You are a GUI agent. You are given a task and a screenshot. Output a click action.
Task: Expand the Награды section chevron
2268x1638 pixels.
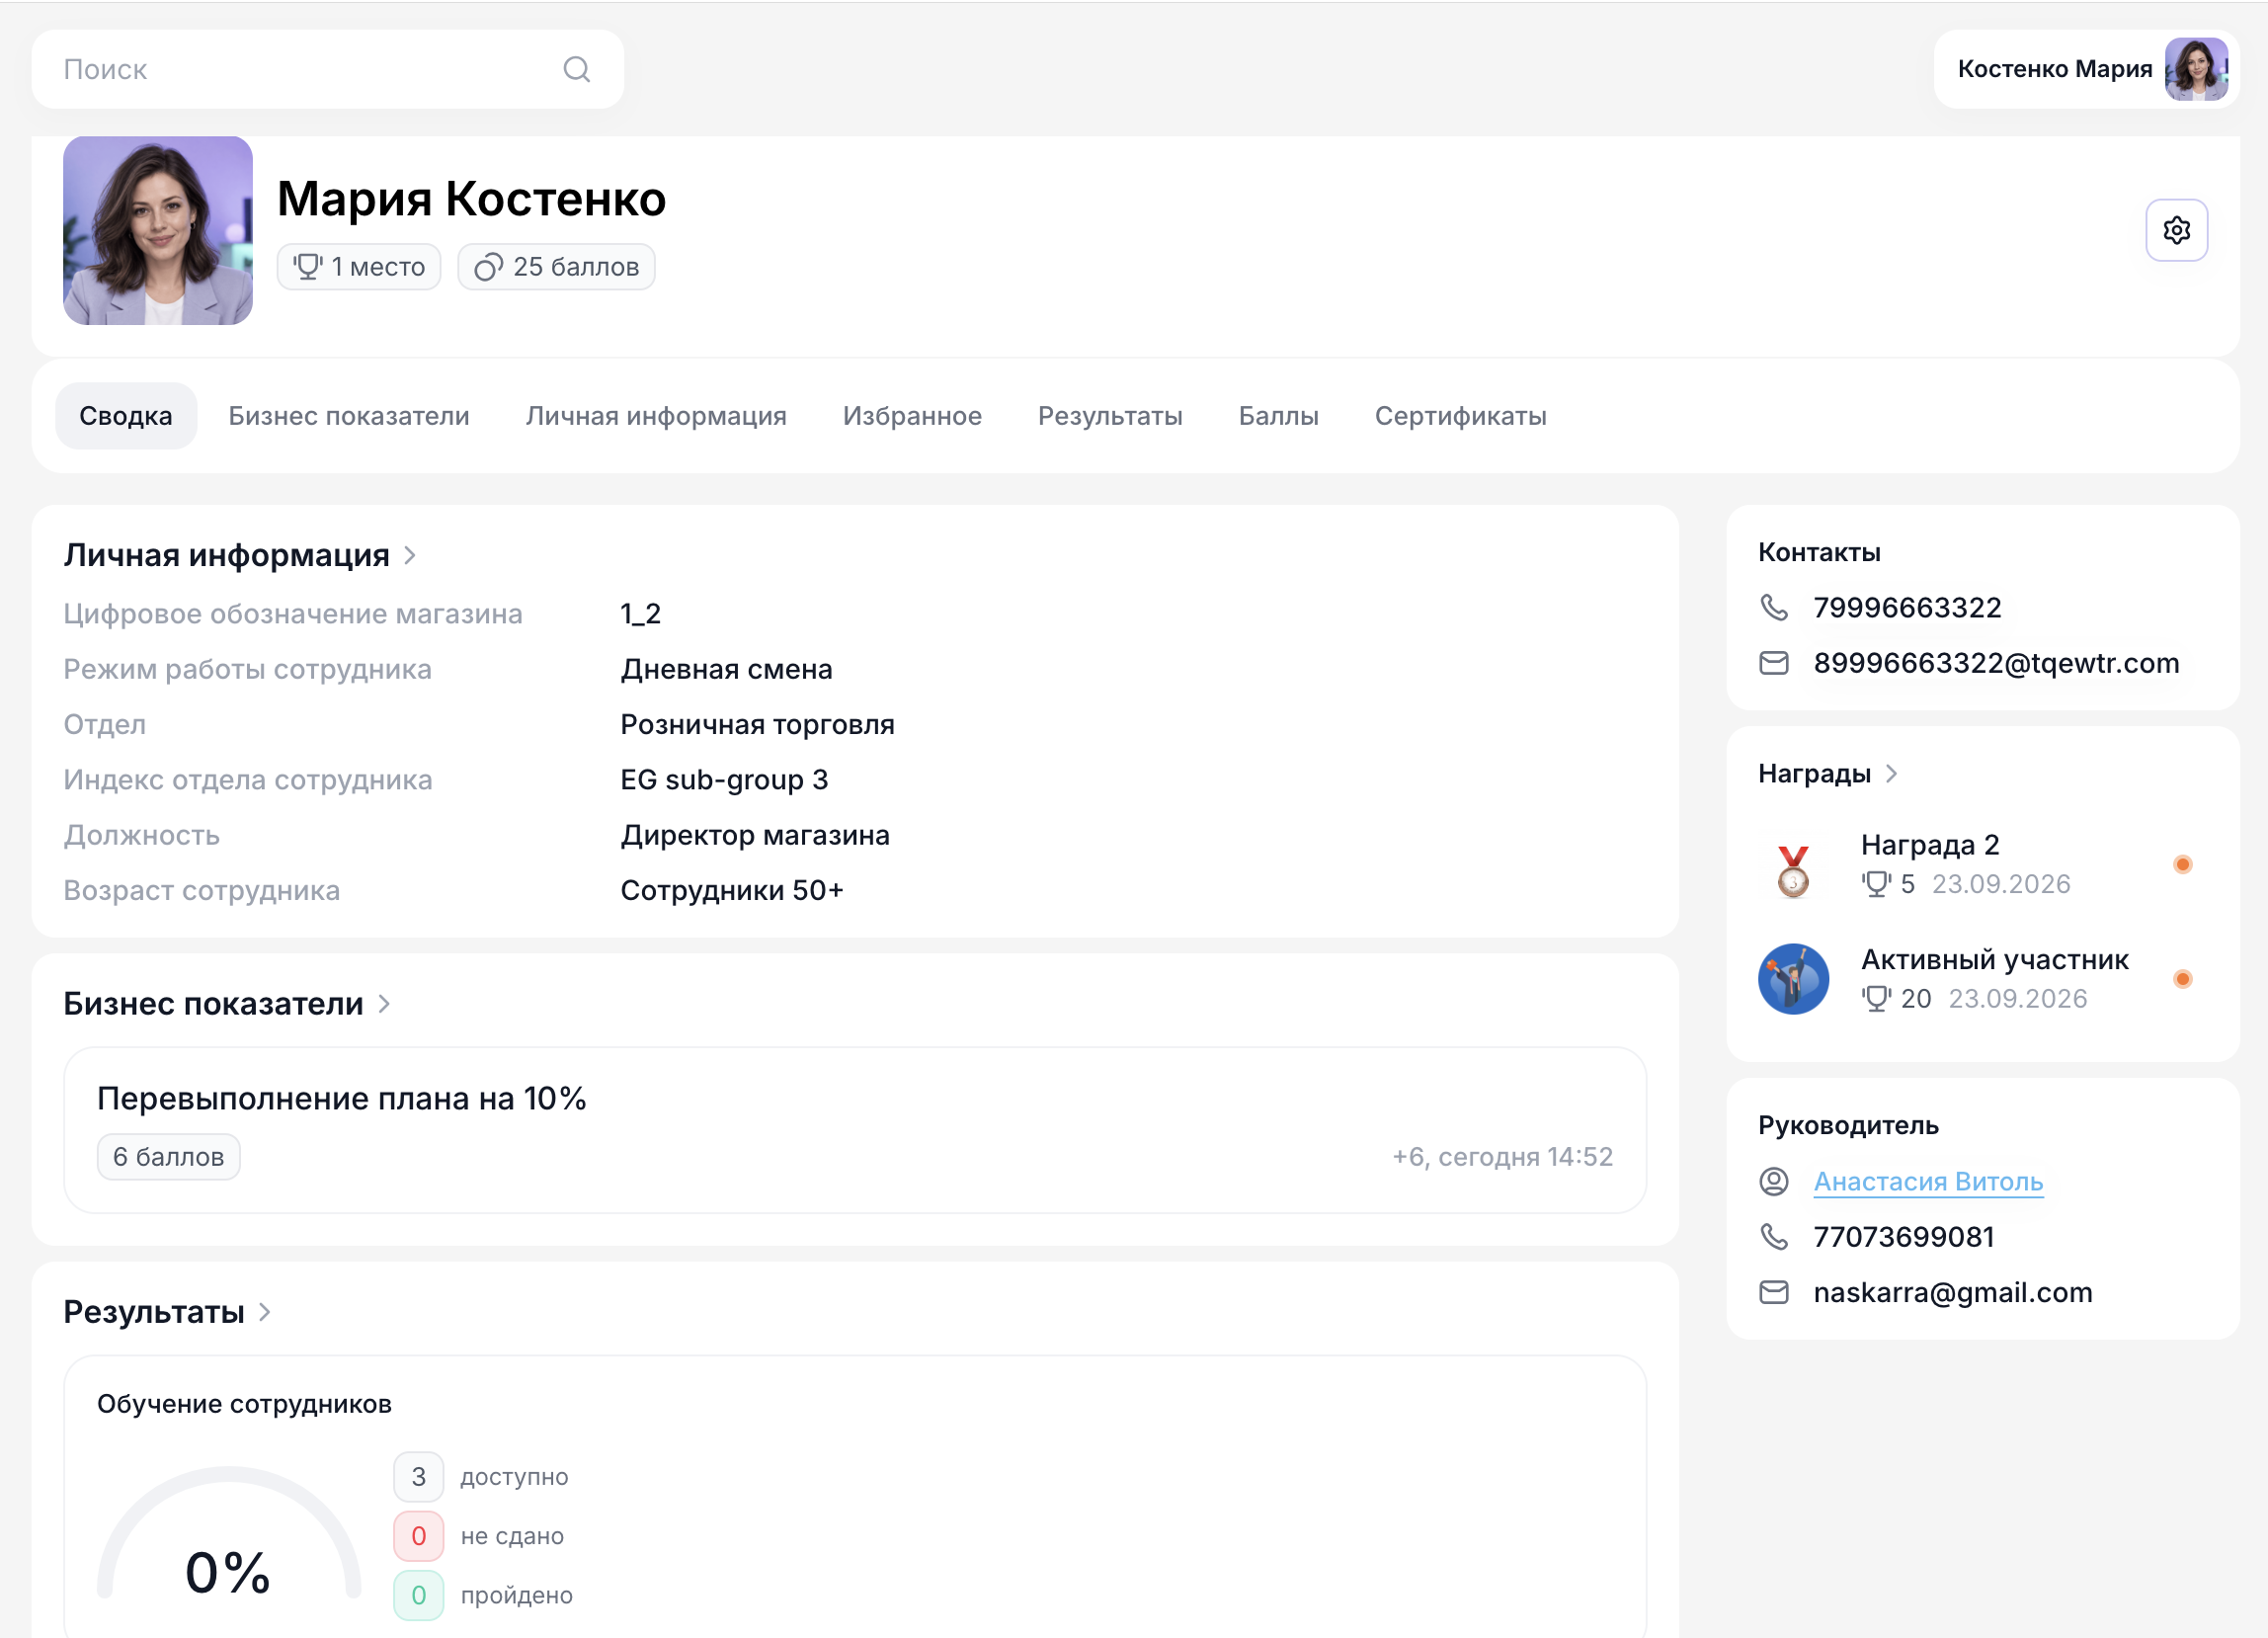click(1890, 773)
